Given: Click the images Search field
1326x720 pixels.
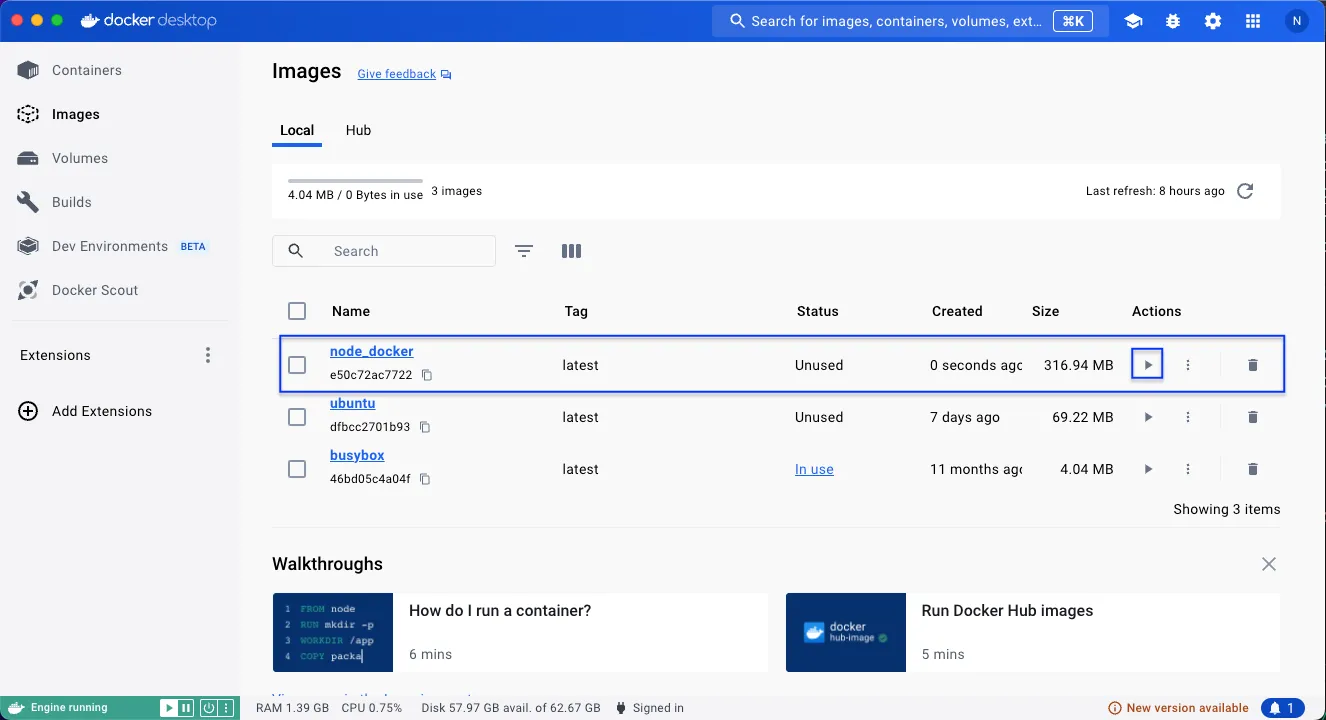Looking at the screenshot, I should pos(384,251).
